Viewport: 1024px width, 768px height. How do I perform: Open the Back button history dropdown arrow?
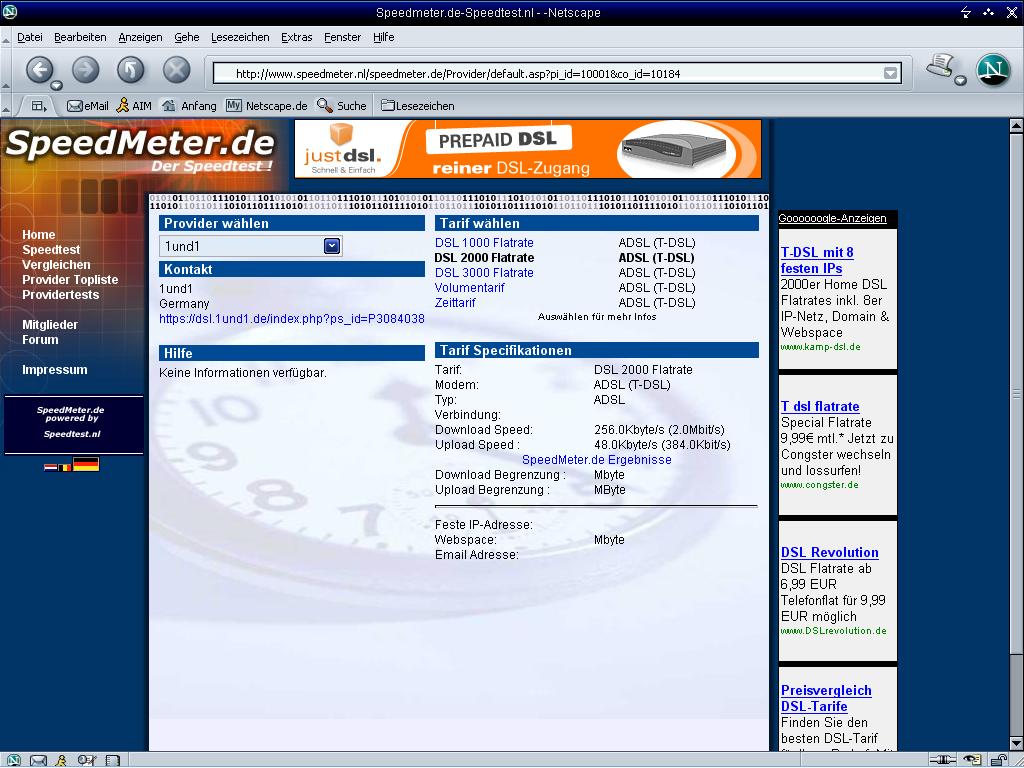tap(56, 85)
